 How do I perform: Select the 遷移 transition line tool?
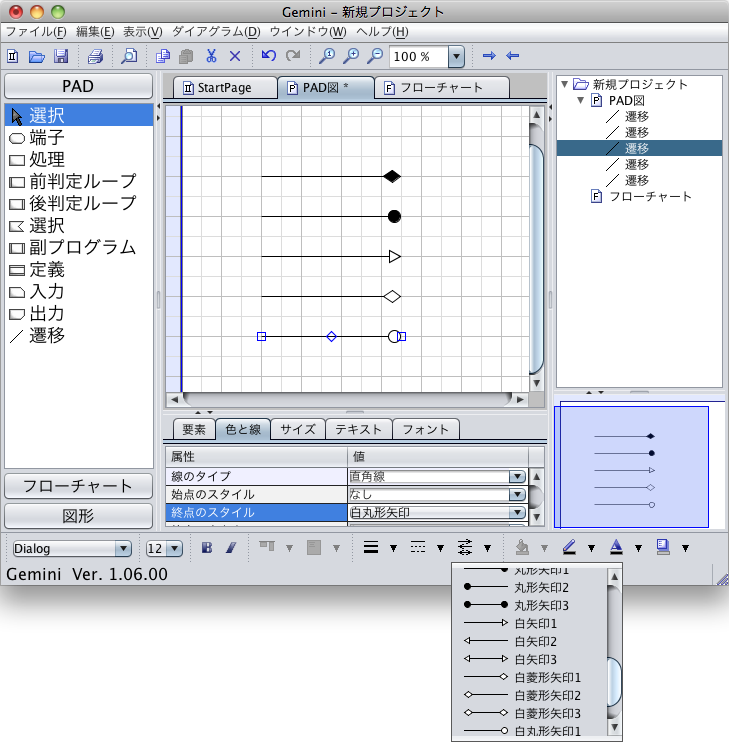tap(79, 336)
